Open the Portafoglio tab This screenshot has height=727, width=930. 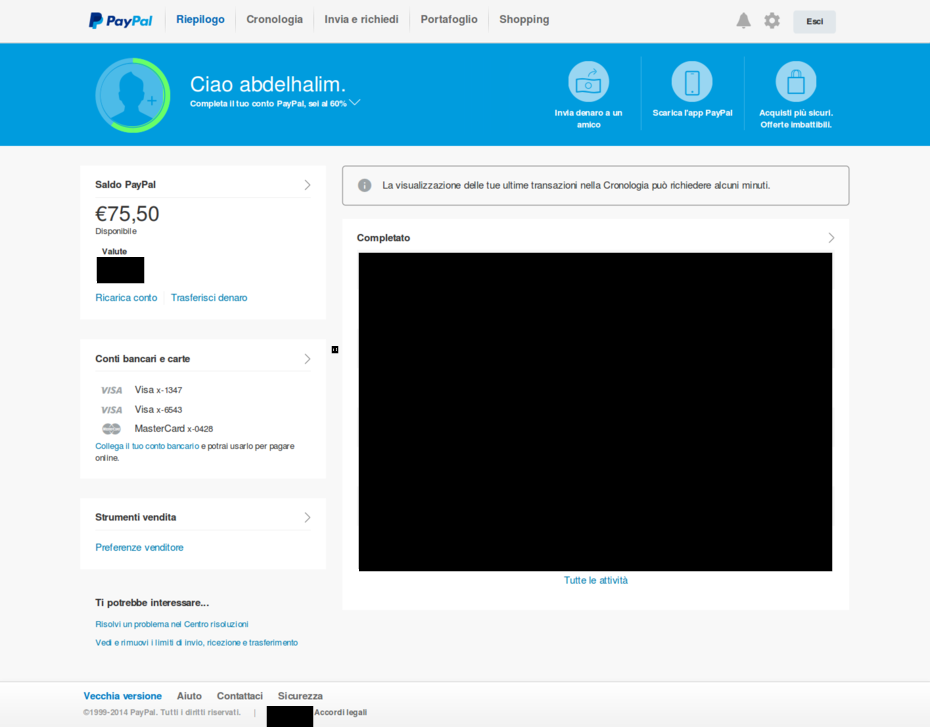point(449,20)
